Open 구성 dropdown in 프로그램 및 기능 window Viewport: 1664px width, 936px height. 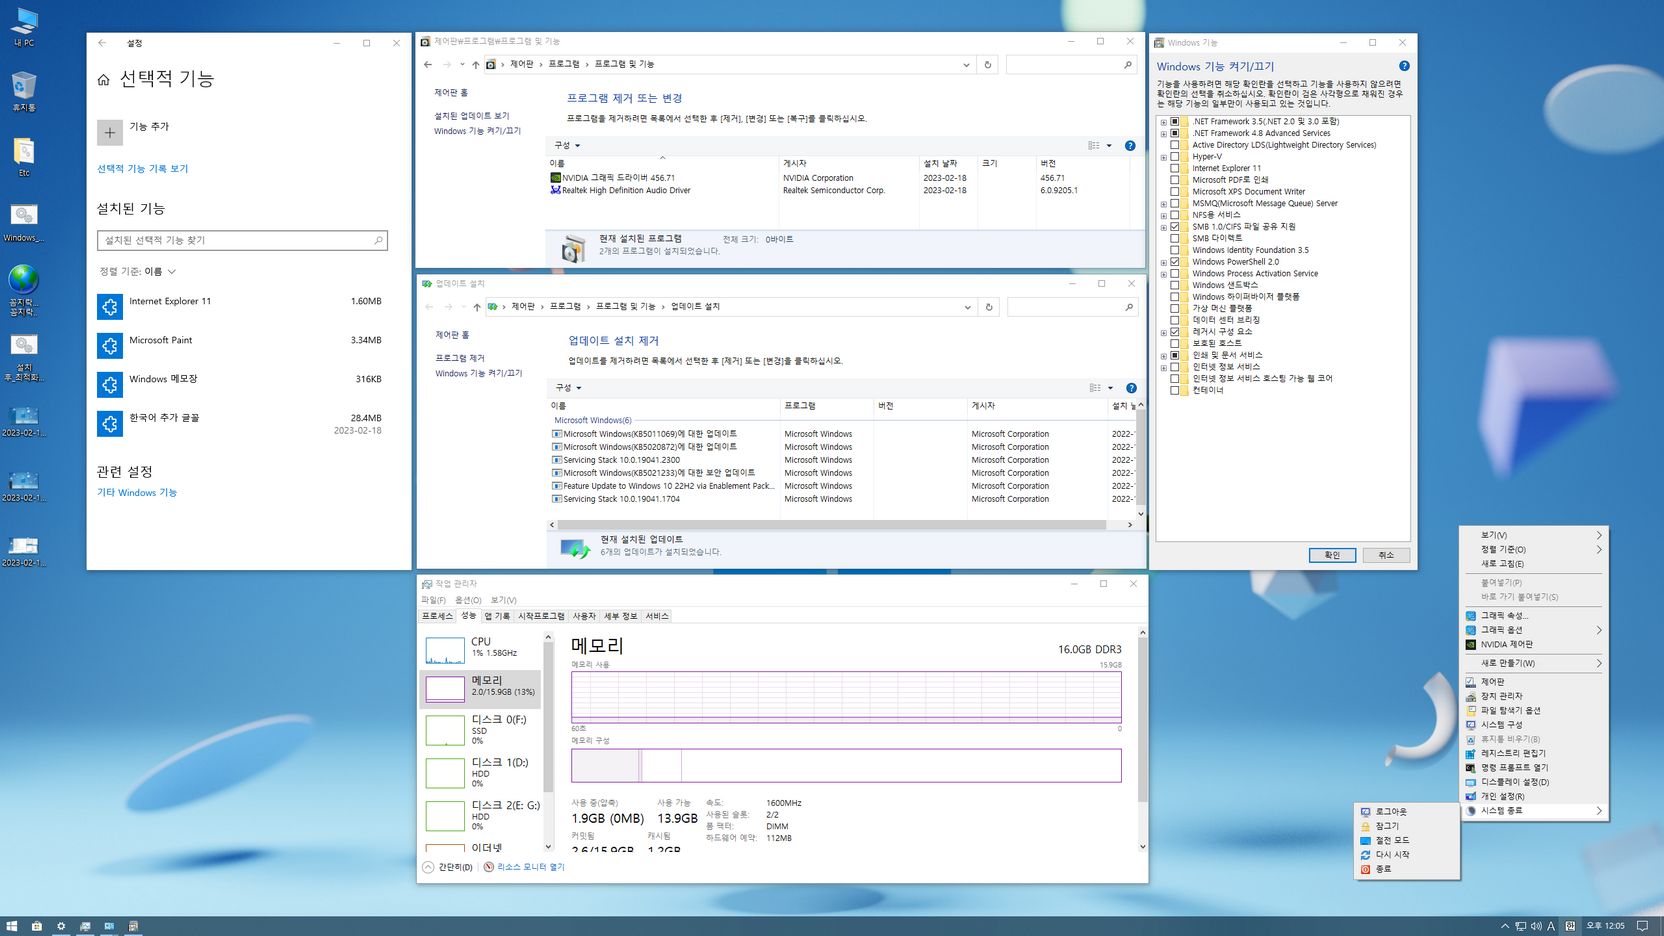coord(567,146)
